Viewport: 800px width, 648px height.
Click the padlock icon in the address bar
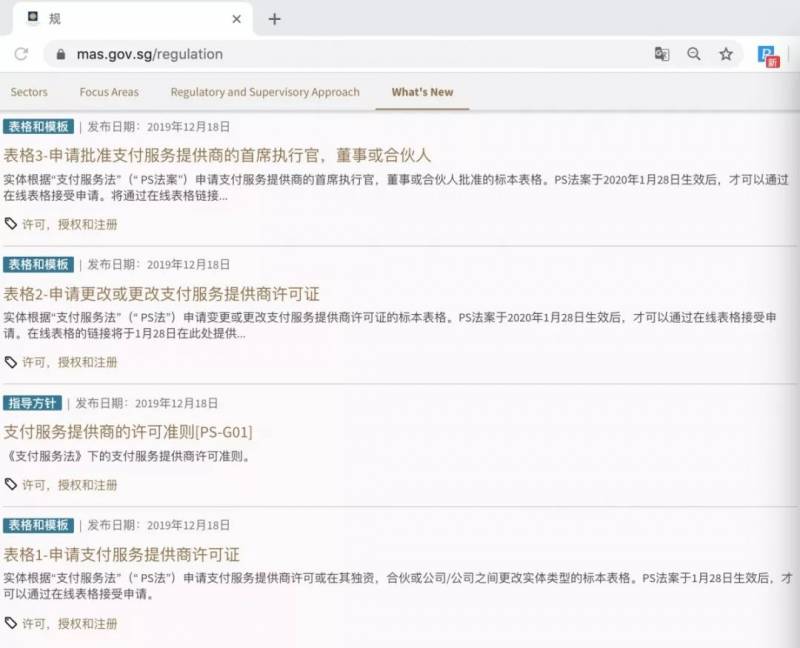pos(62,54)
